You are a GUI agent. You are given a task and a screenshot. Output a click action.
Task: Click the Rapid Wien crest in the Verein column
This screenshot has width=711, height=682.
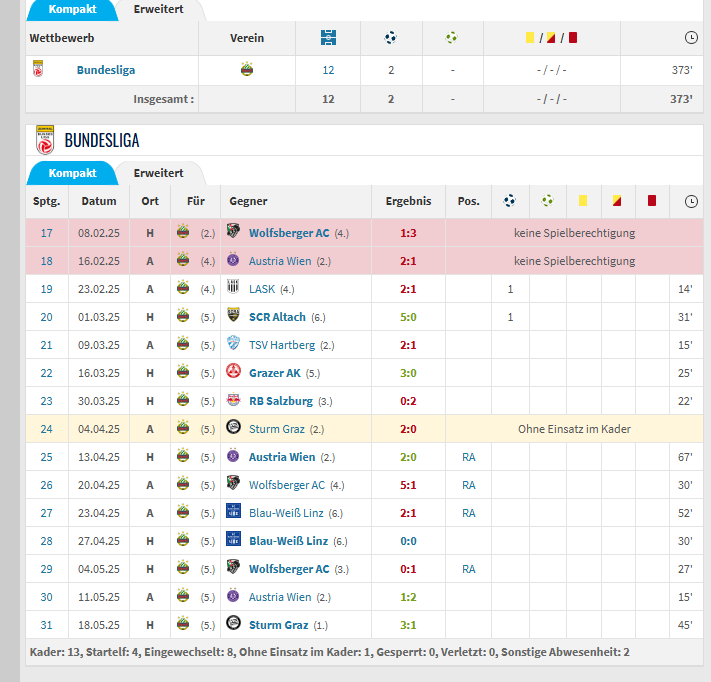[x=247, y=70]
